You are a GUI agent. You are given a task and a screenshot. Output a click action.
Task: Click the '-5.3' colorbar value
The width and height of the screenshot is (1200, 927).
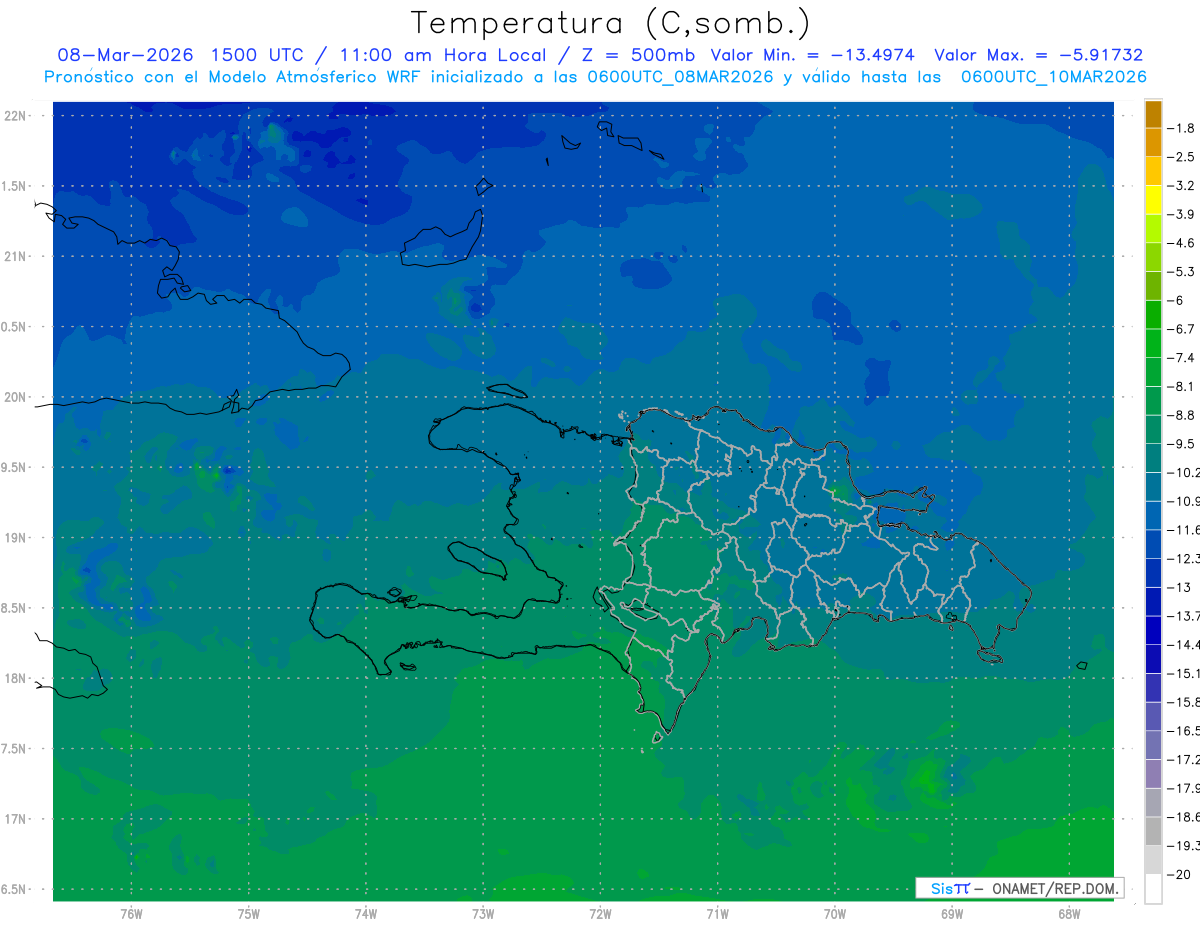pyautogui.click(x=1182, y=271)
